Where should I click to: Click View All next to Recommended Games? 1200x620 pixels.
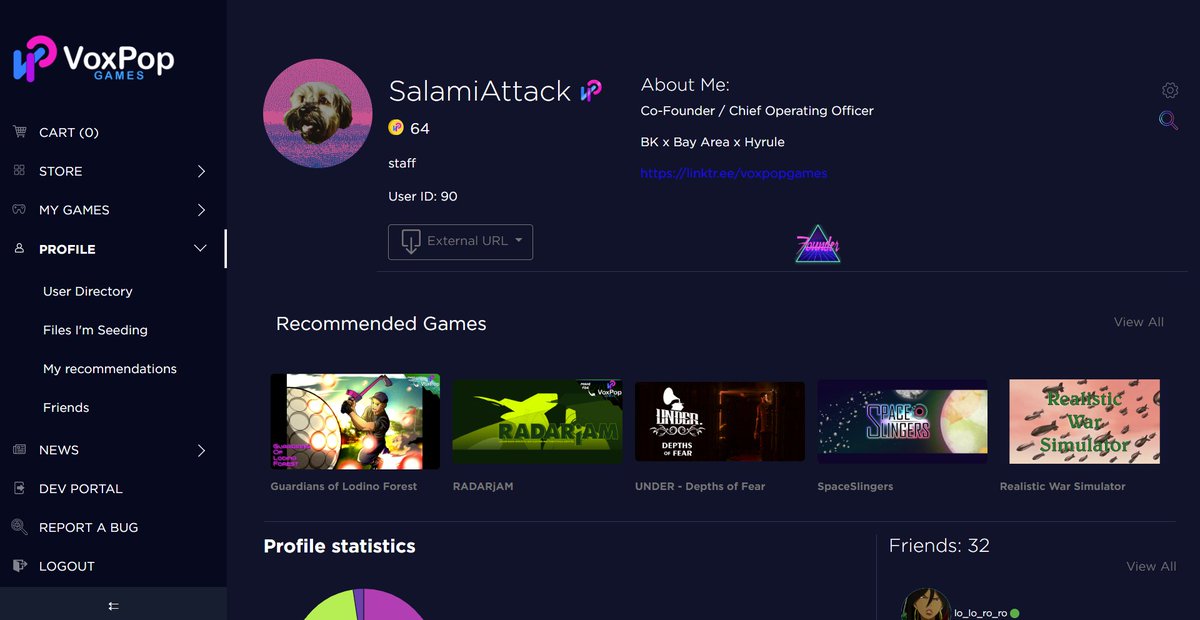point(1138,322)
